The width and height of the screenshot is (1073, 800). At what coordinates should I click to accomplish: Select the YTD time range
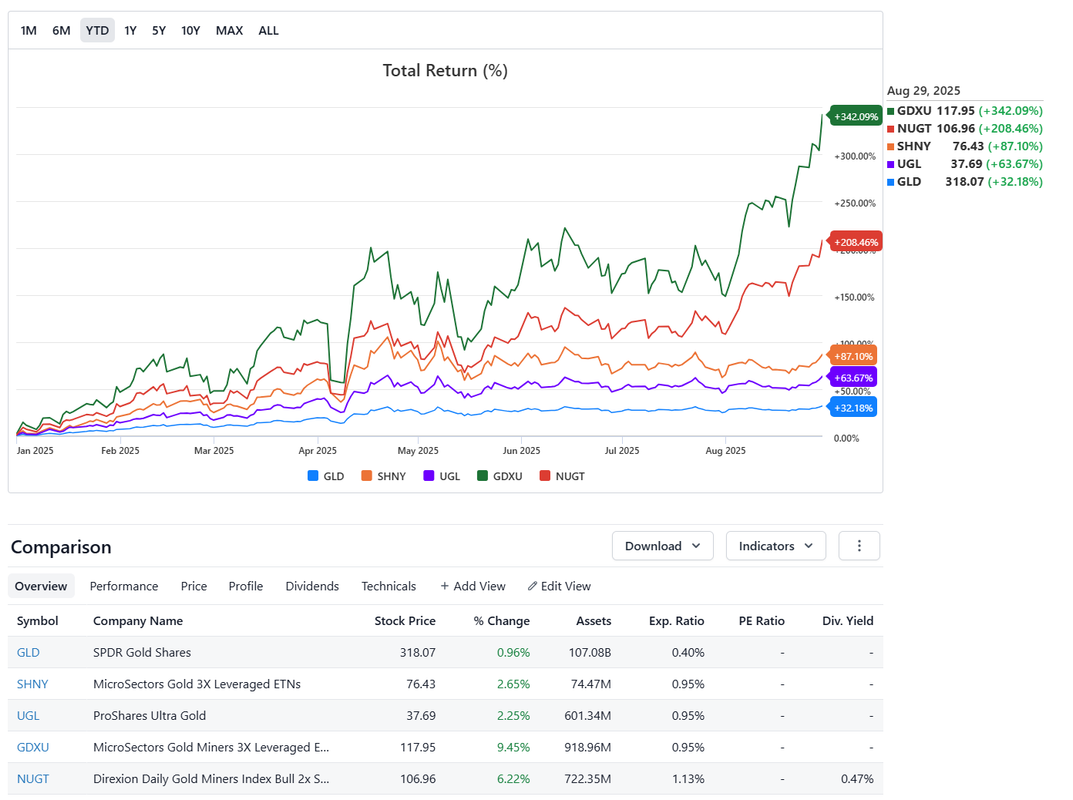(97, 30)
